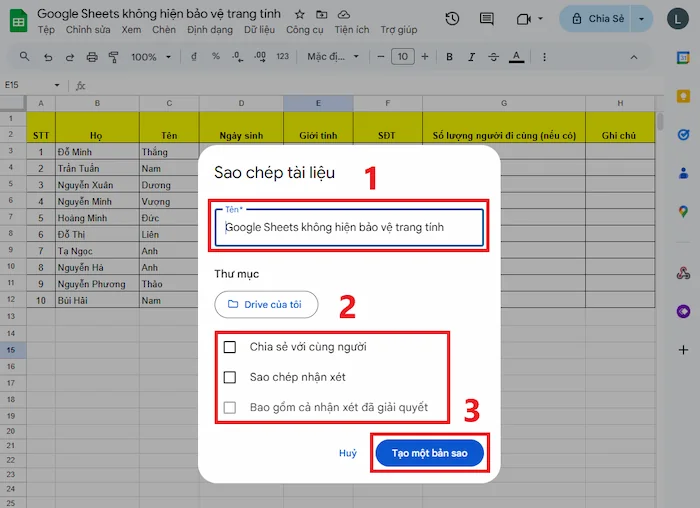The width and height of the screenshot is (700, 508).
Task: Click the paint format roller icon
Action: (114, 57)
